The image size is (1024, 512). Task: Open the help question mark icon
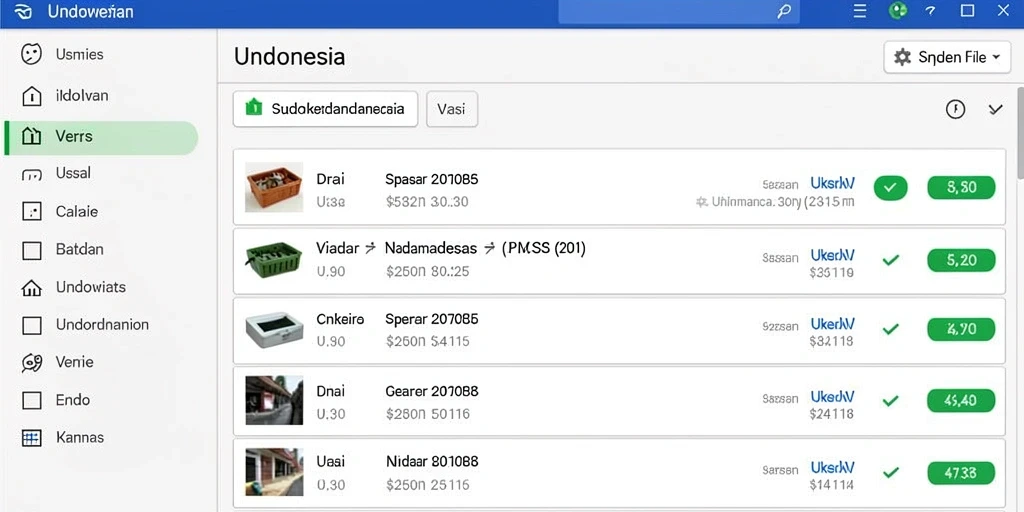point(931,11)
